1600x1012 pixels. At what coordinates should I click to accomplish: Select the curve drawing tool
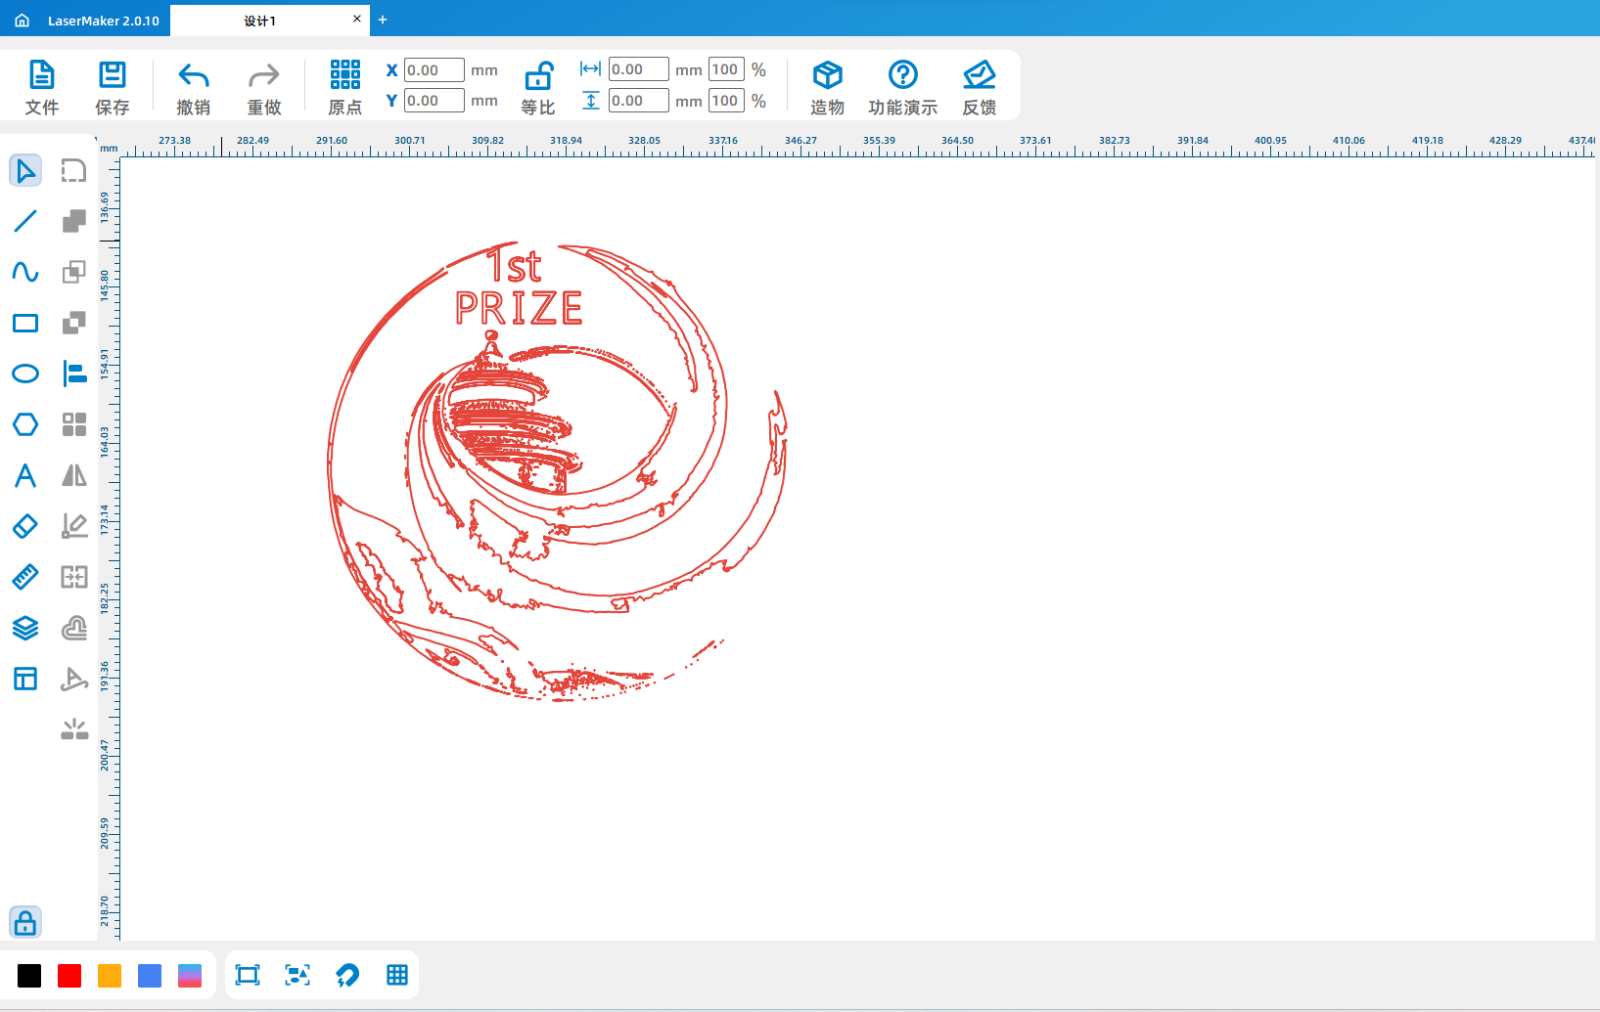(25, 272)
